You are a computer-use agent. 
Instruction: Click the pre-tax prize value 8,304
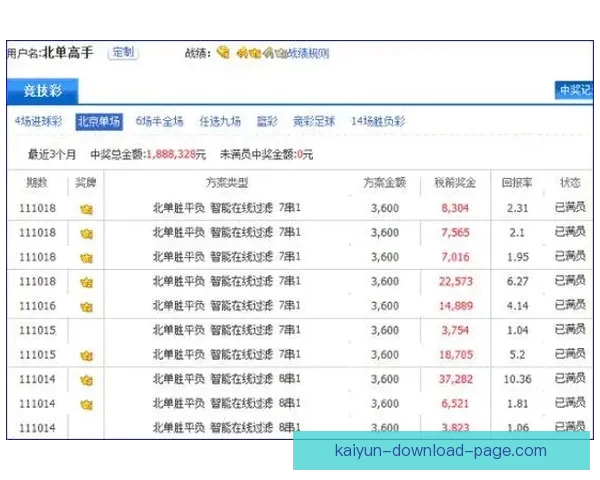click(x=455, y=208)
